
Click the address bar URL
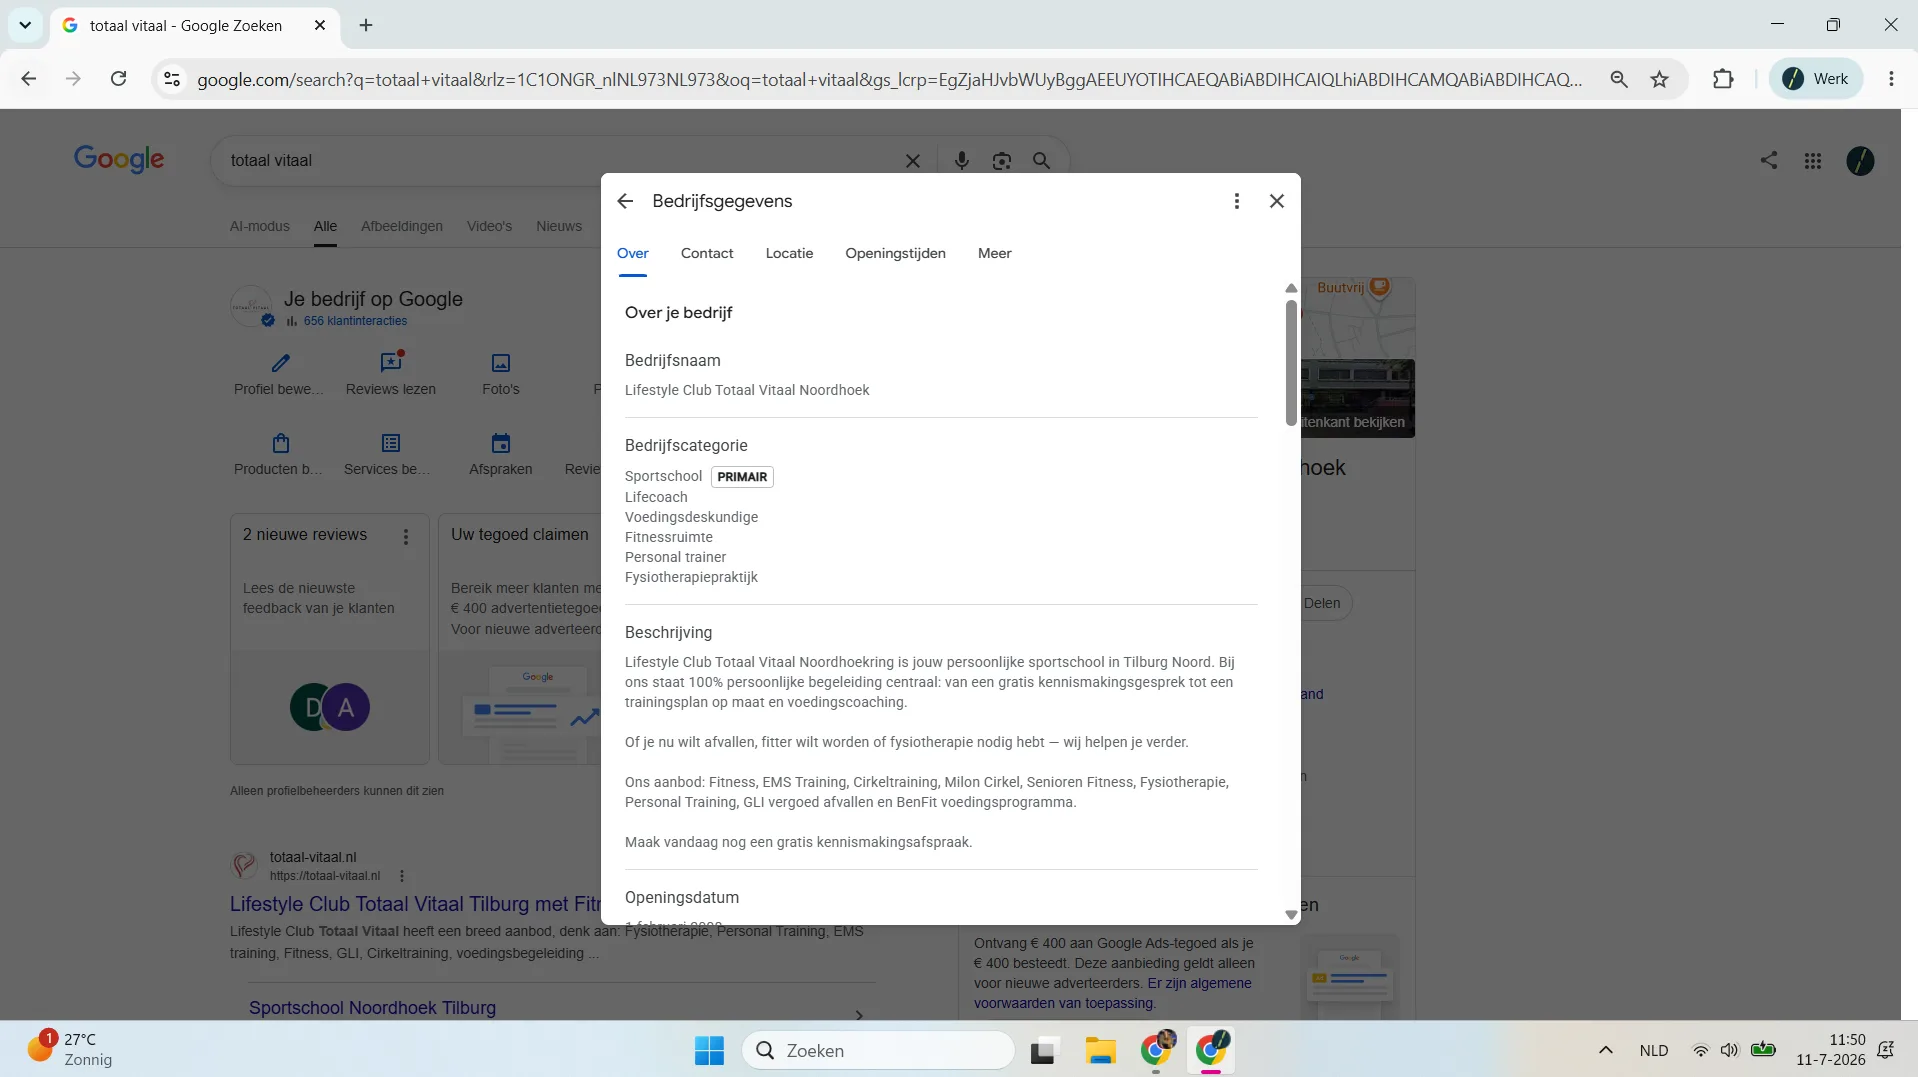(x=889, y=80)
